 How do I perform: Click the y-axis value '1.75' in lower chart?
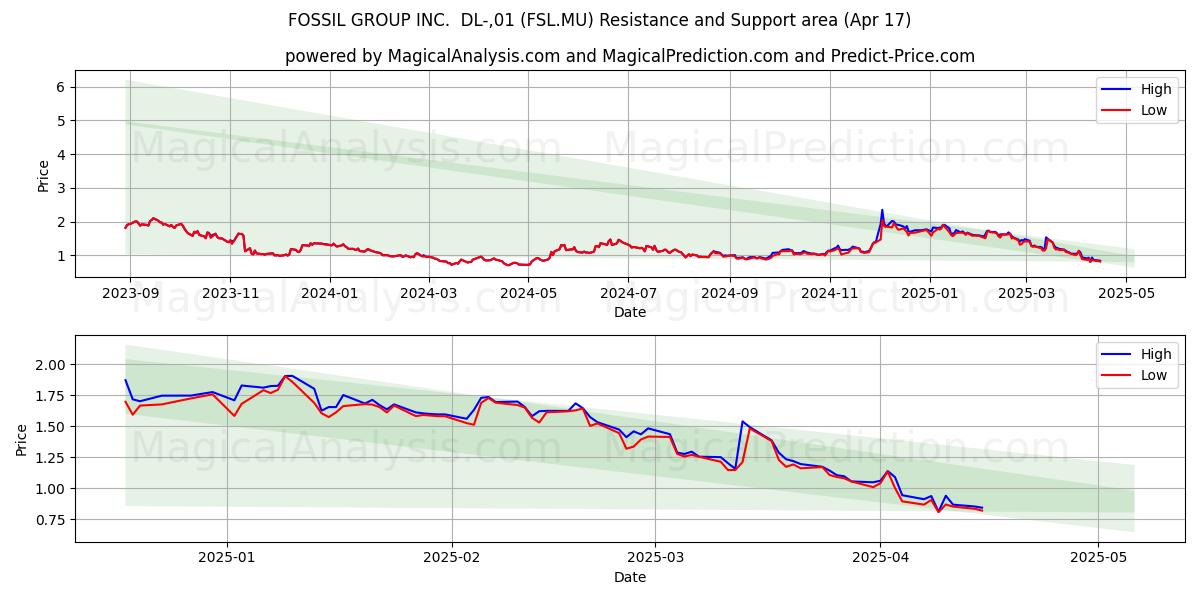[50, 396]
